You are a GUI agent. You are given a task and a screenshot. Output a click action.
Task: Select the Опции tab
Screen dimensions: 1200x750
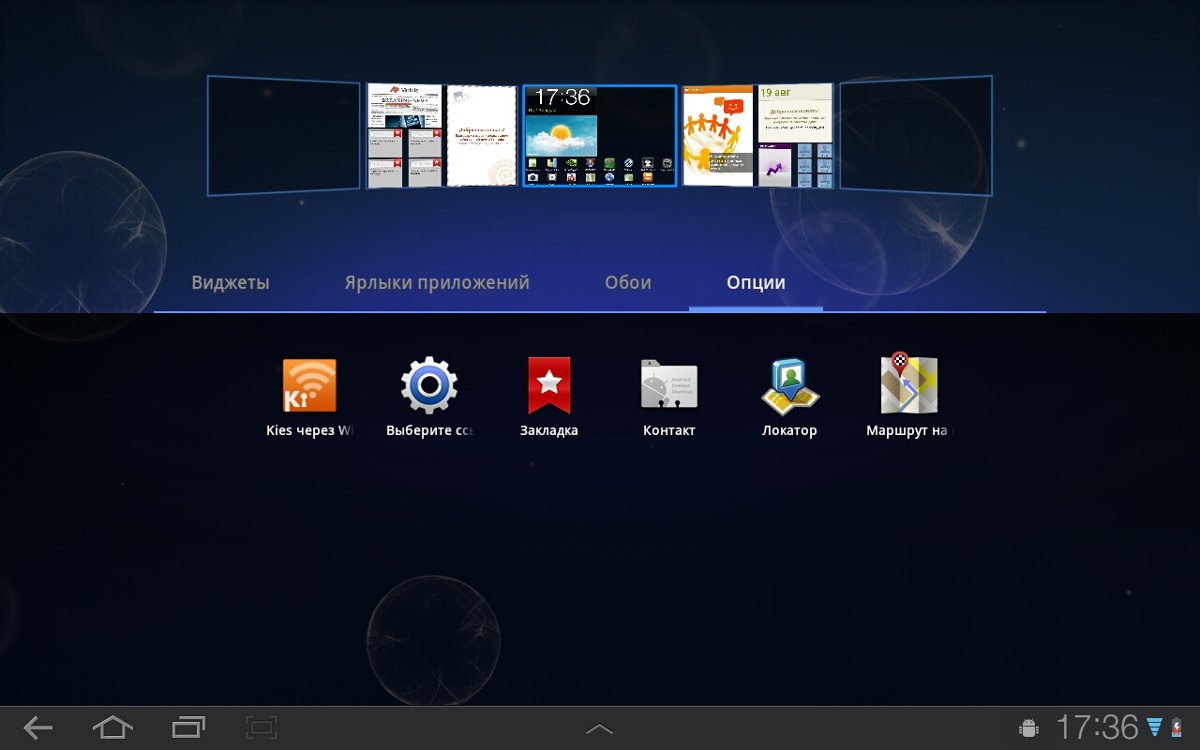756,283
